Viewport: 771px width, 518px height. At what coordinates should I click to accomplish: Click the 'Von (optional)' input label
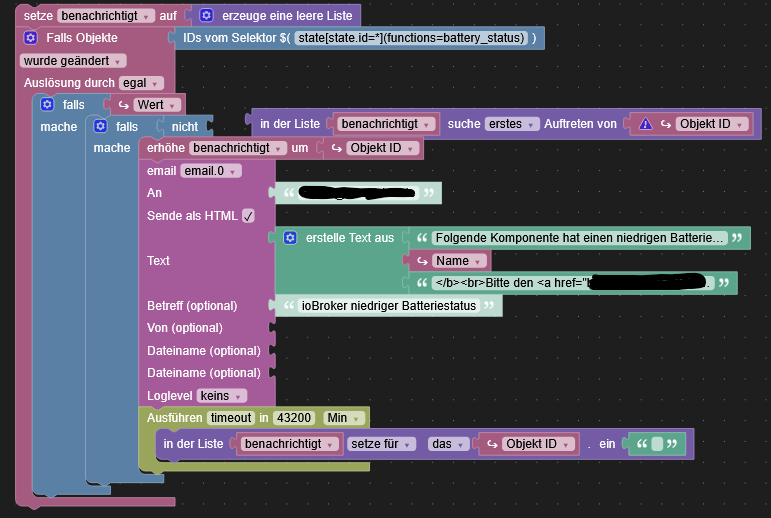pos(185,328)
